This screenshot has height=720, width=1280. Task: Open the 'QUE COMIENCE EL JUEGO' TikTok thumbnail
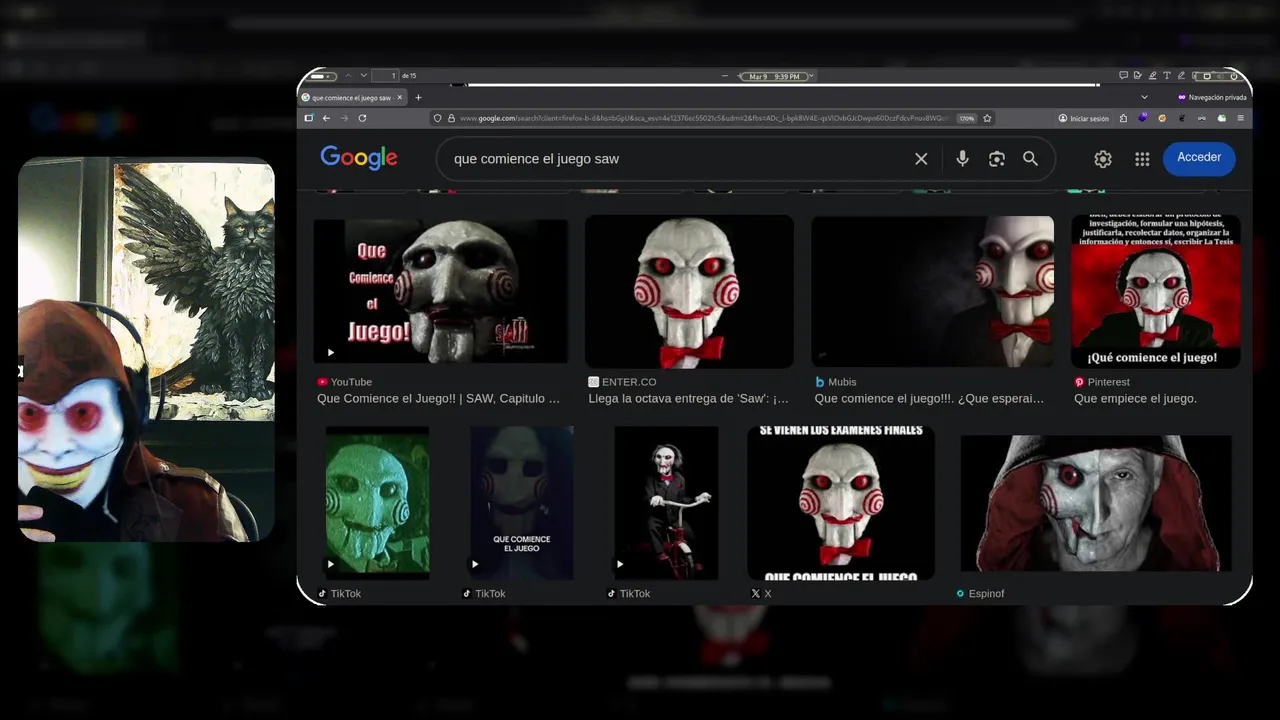pos(522,503)
